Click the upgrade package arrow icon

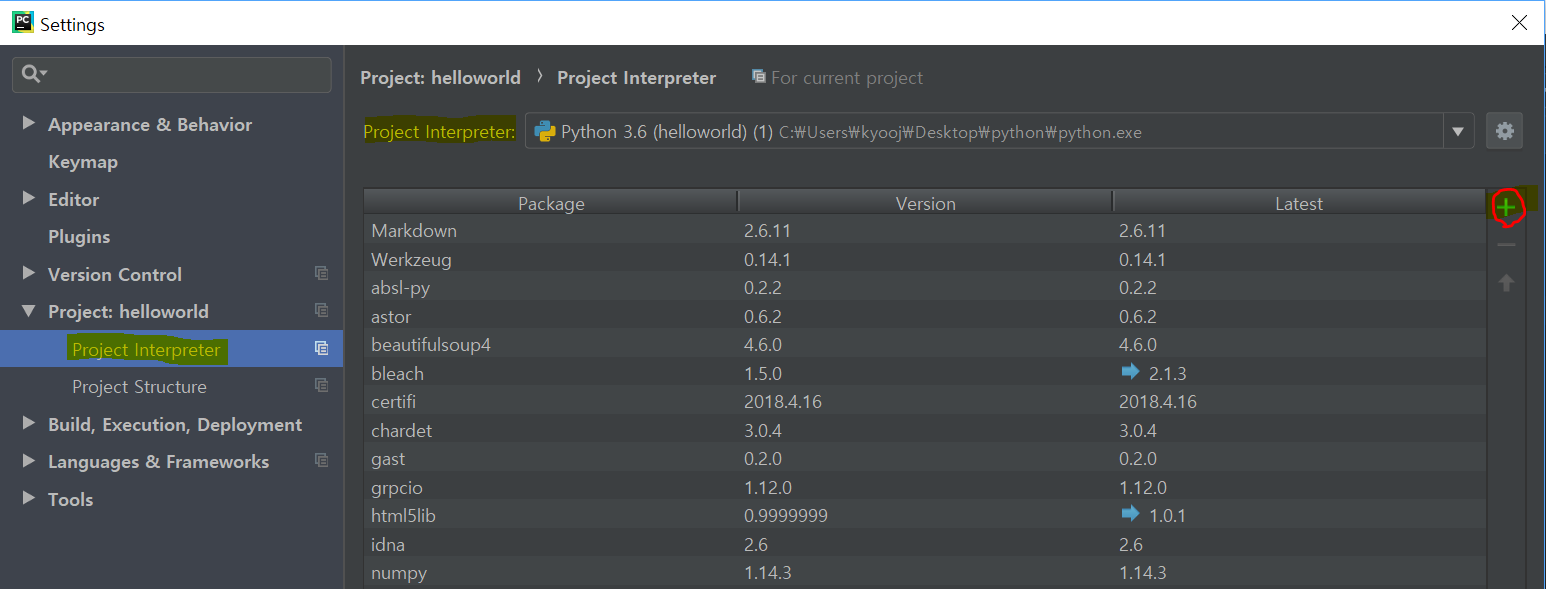click(x=1506, y=283)
